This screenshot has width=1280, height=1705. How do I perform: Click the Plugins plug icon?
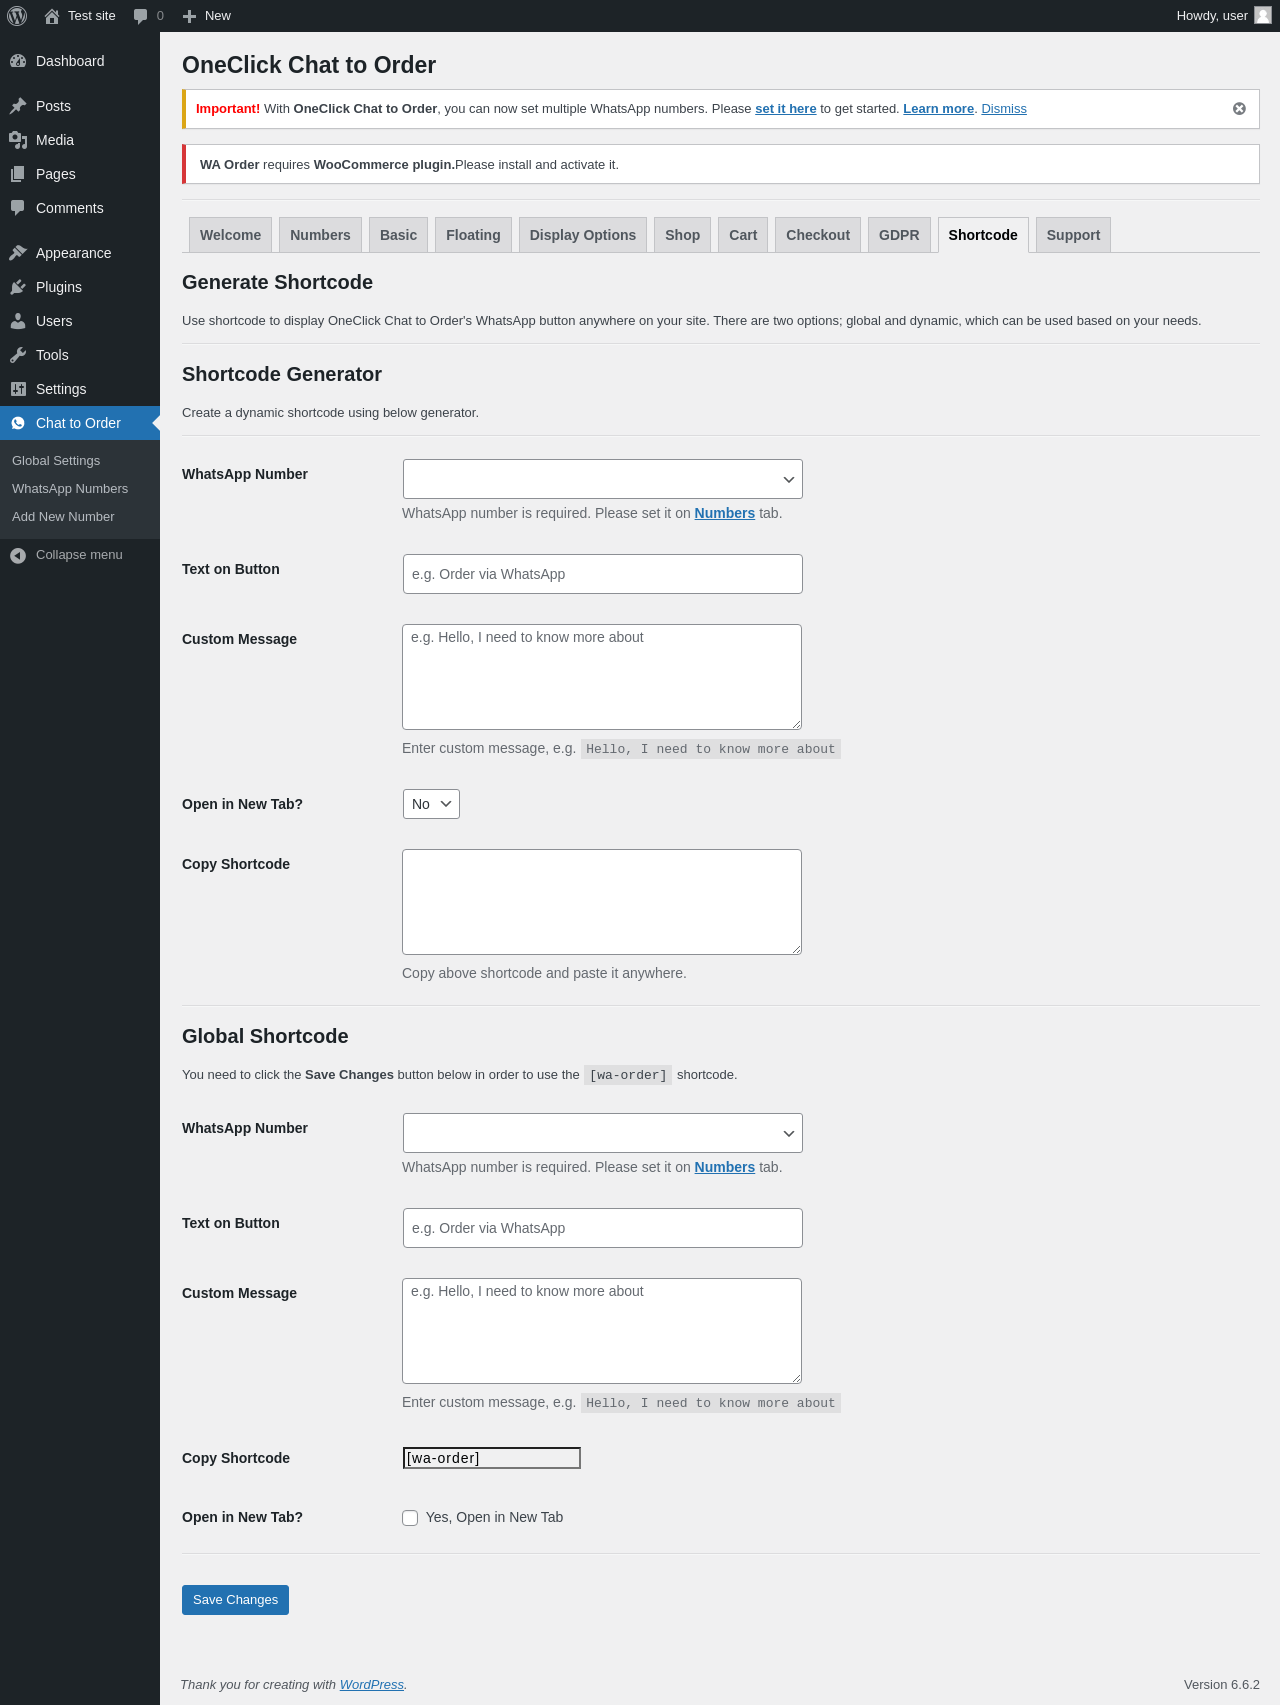[x=18, y=287]
